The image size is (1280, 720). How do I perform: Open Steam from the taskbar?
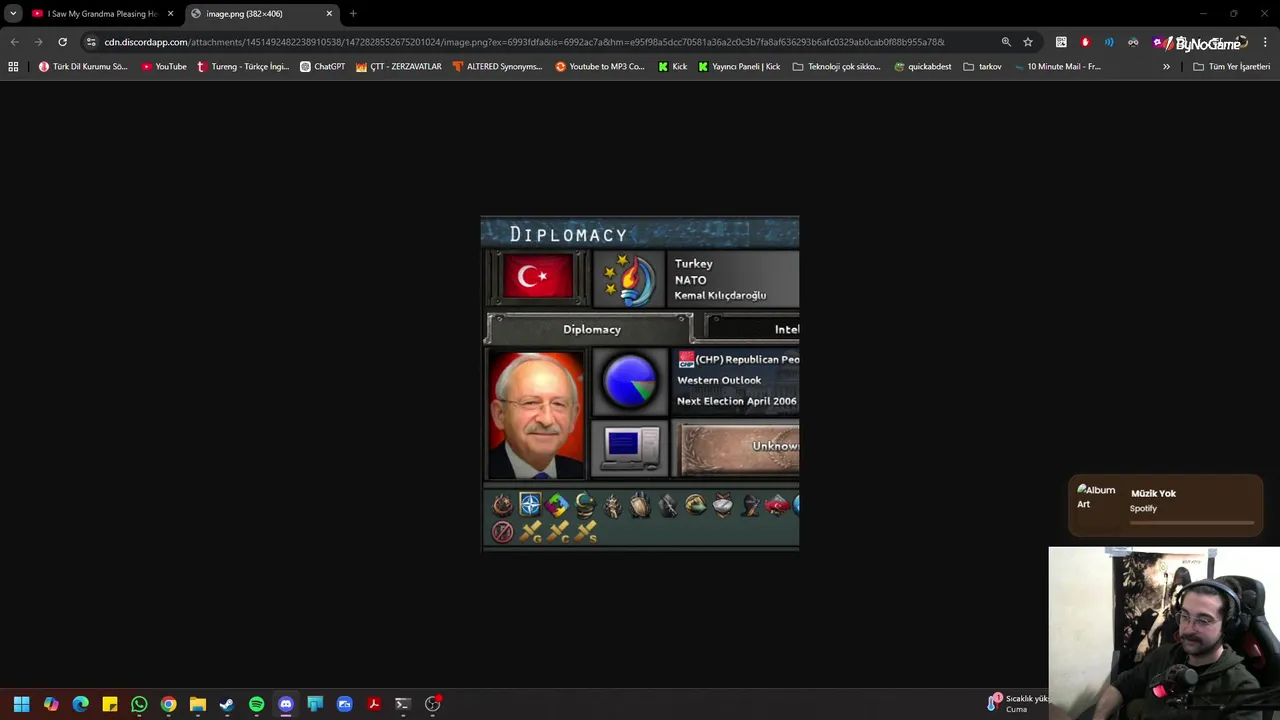(x=227, y=704)
